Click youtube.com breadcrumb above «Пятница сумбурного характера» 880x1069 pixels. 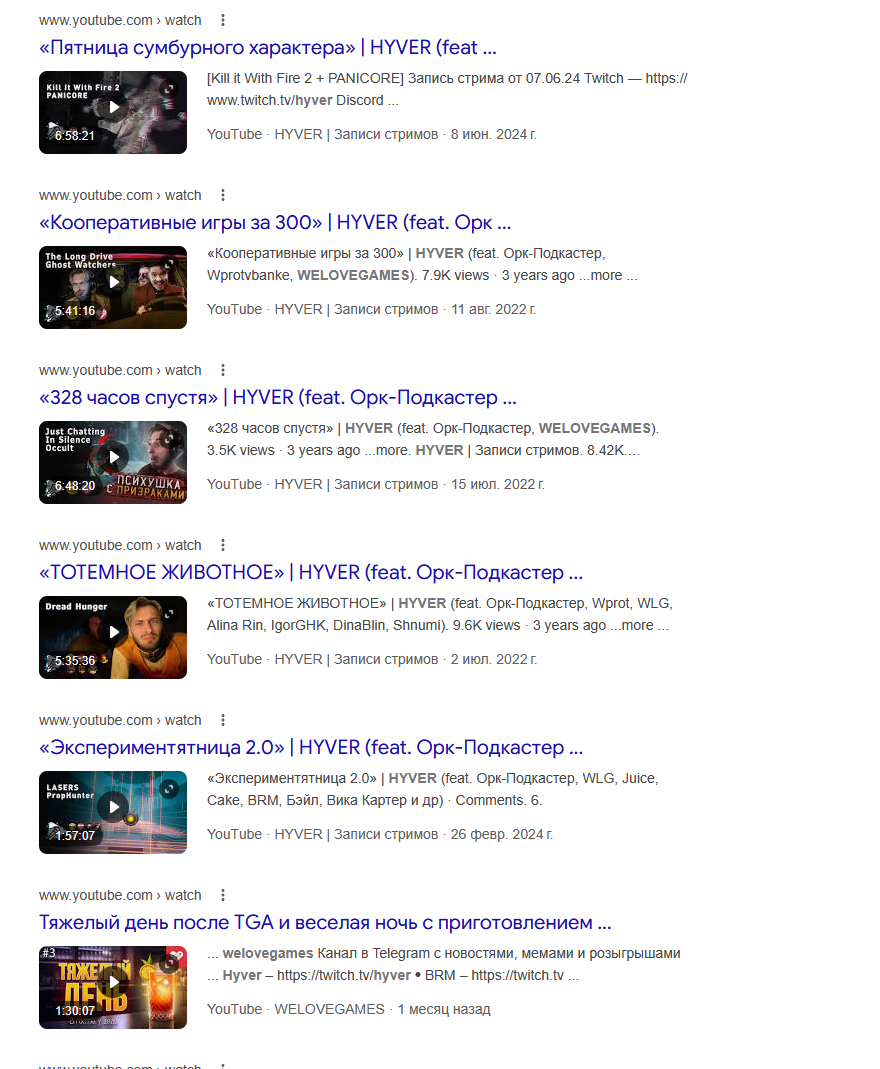120,20
